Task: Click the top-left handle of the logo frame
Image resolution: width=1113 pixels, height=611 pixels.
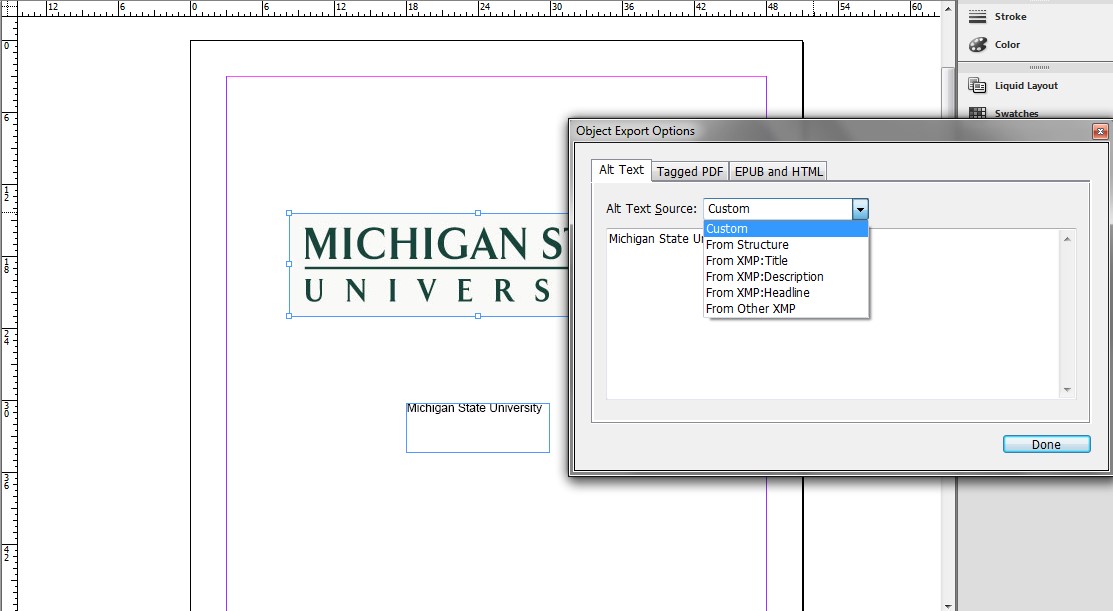Action: click(289, 213)
